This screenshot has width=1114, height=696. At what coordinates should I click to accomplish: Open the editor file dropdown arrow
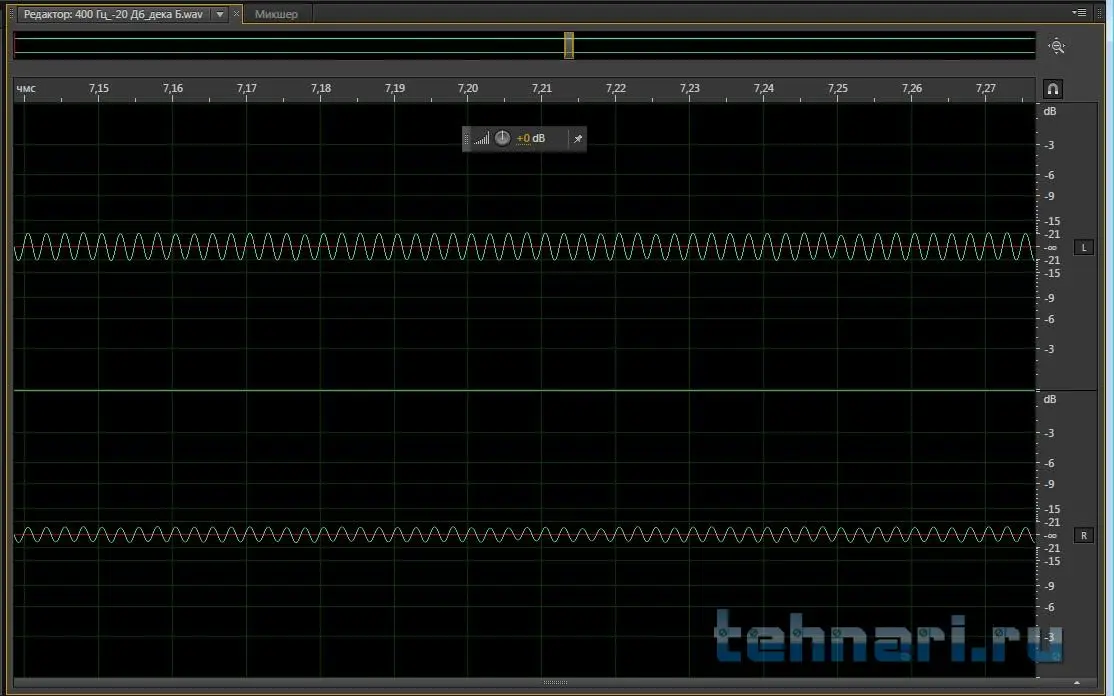[220, 14]
